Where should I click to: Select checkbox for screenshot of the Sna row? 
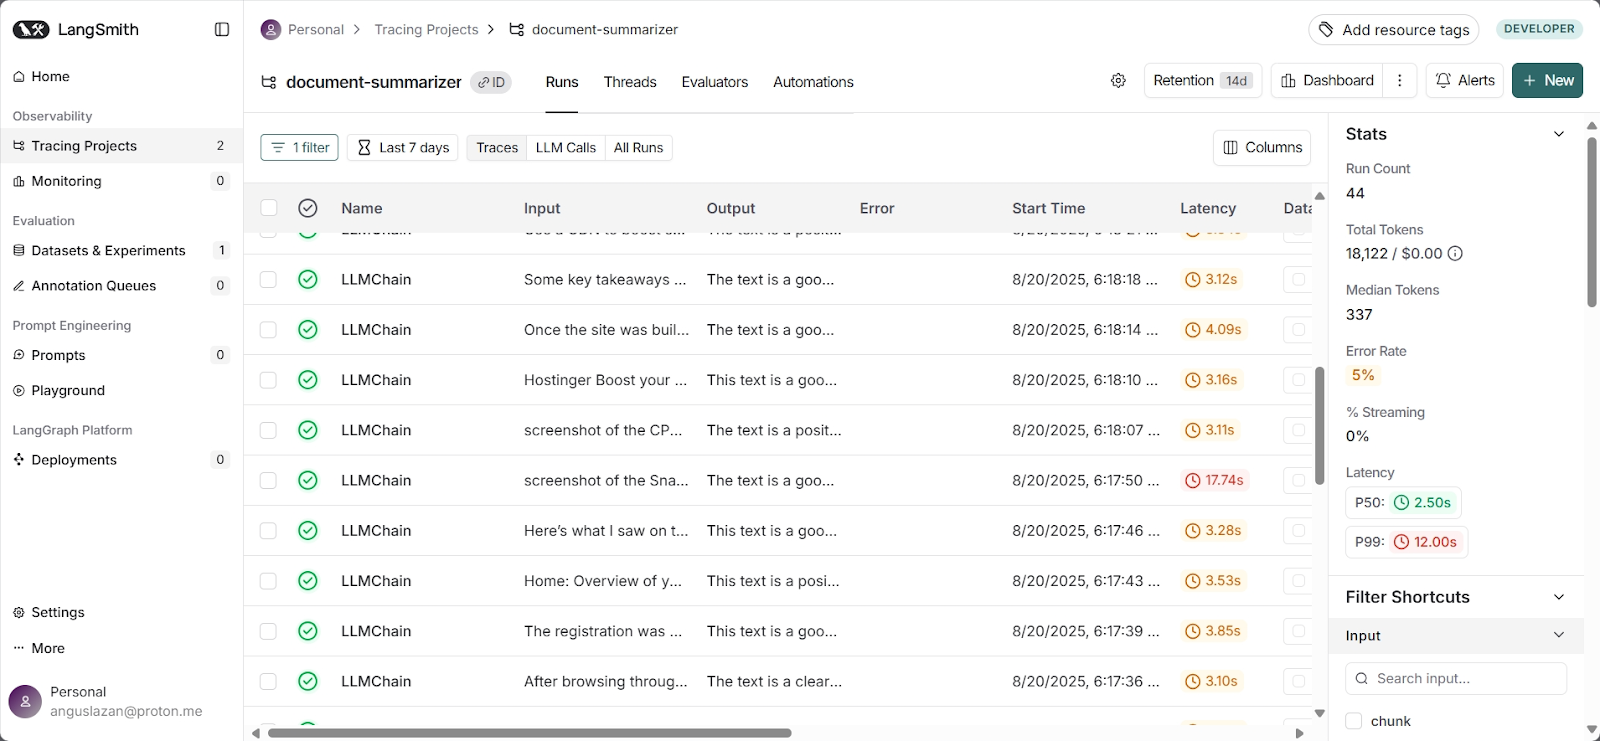268,481
